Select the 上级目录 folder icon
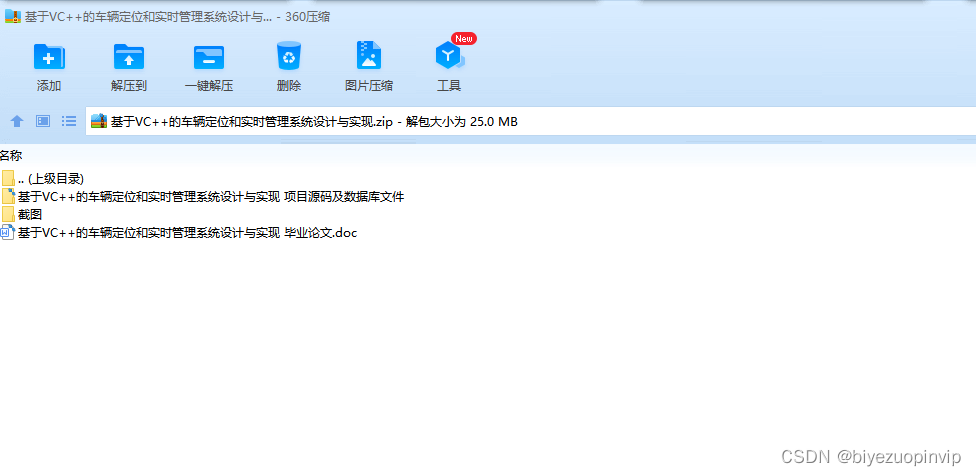Screen dimensions: 976x476 point(8,179)
